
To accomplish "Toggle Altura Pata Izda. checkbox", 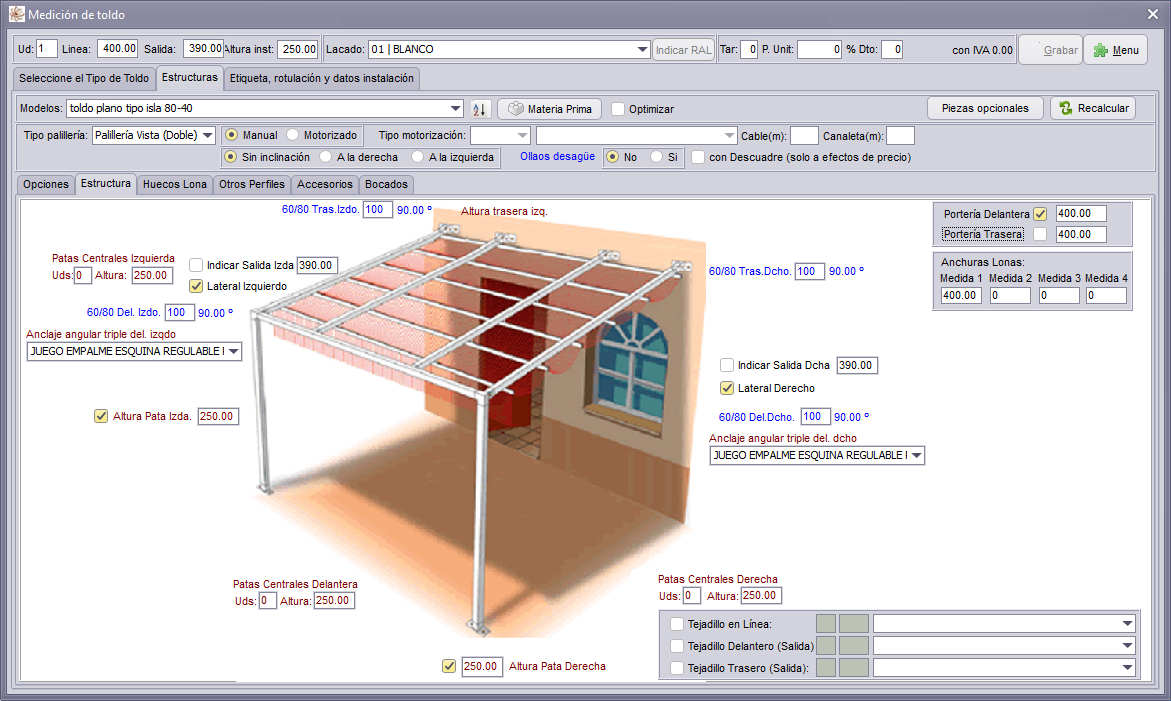I will coord(101,417).
